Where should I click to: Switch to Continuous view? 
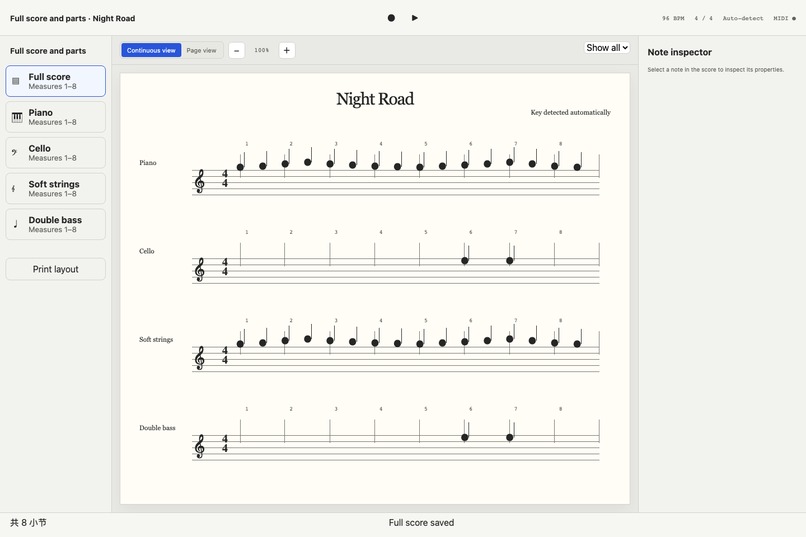click(151, 50)
